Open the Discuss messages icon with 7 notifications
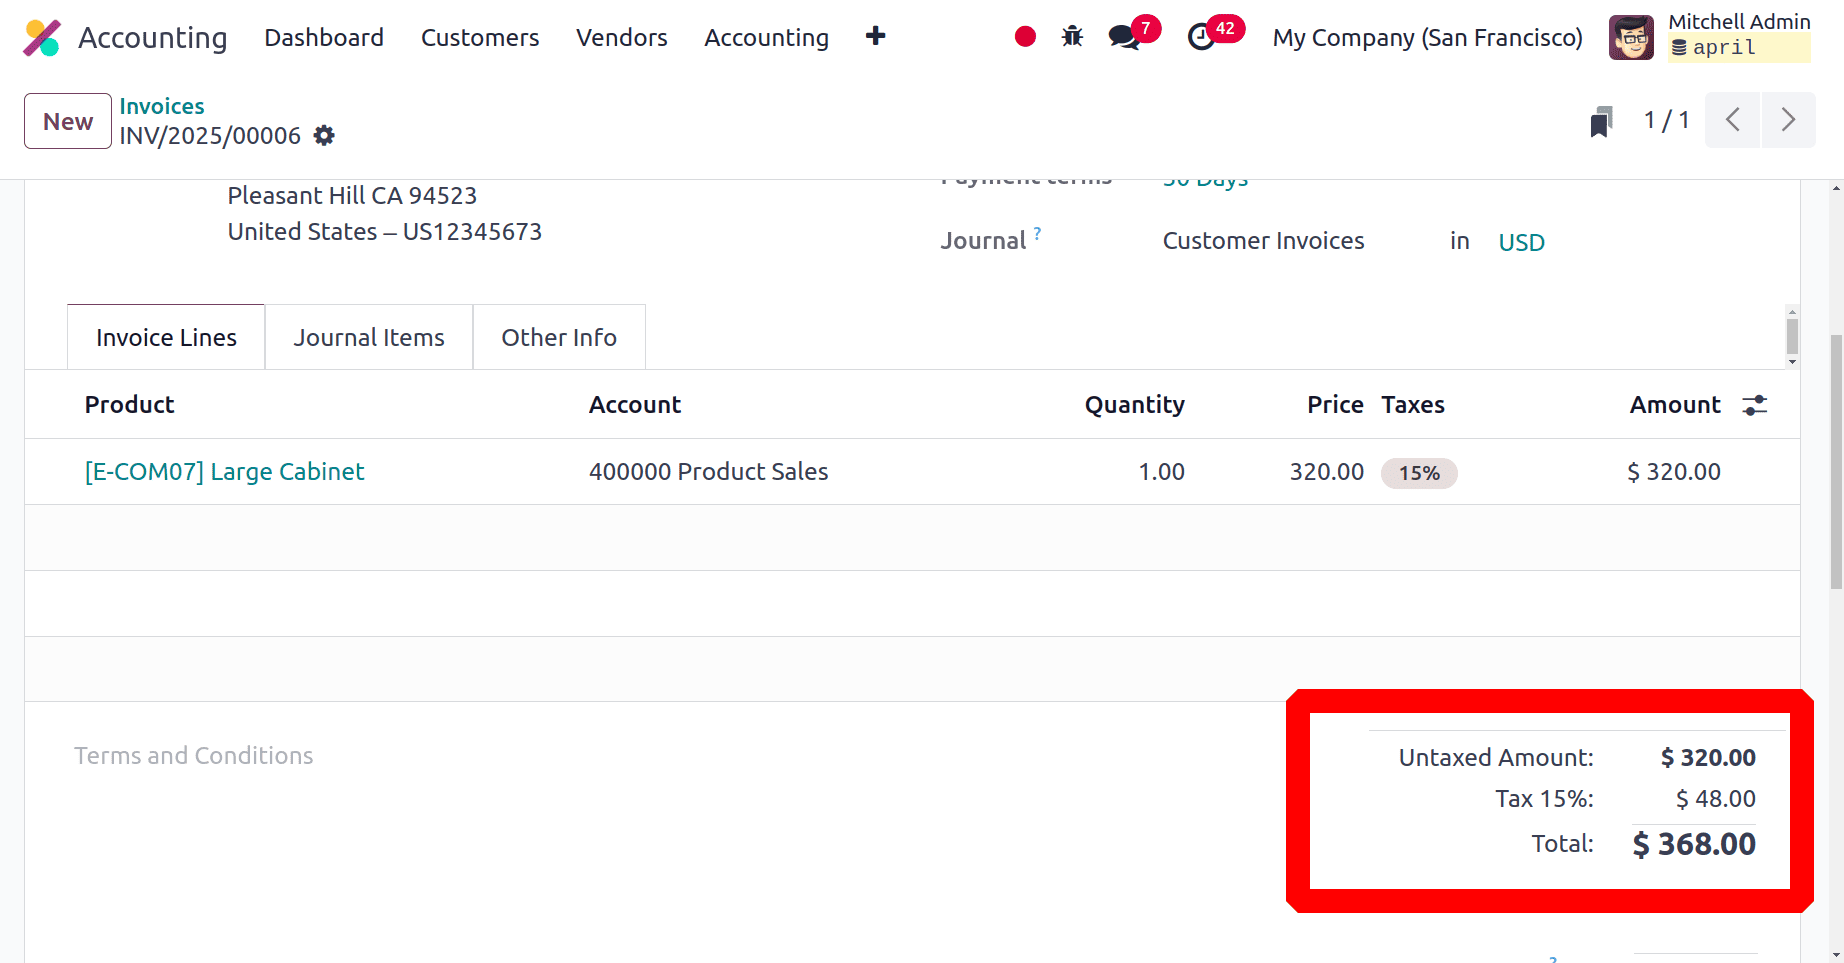1844x963 pixels. (x=1122, y=37)
